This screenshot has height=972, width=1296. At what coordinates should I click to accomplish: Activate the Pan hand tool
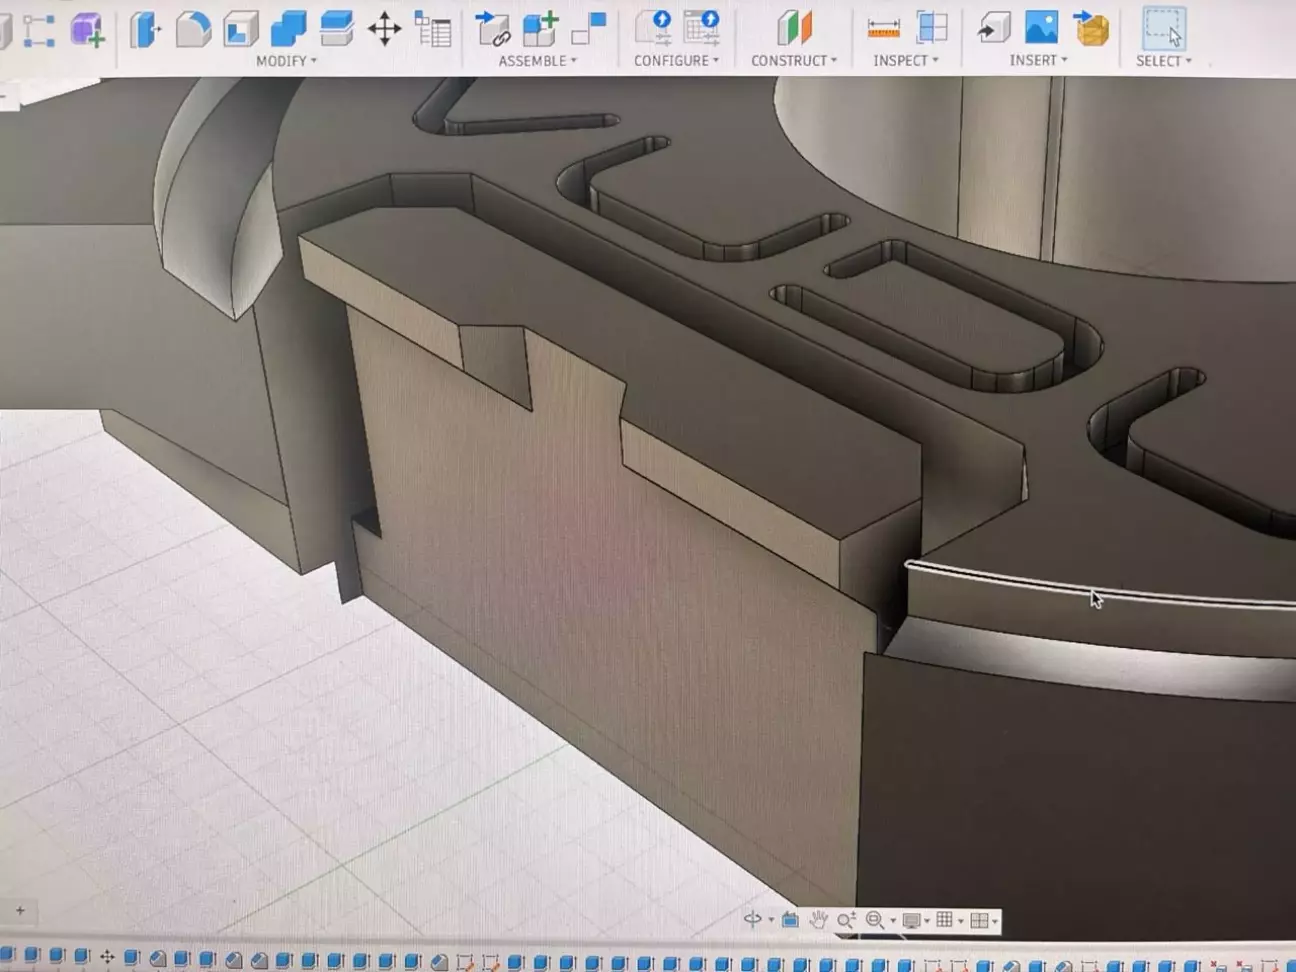818,920
